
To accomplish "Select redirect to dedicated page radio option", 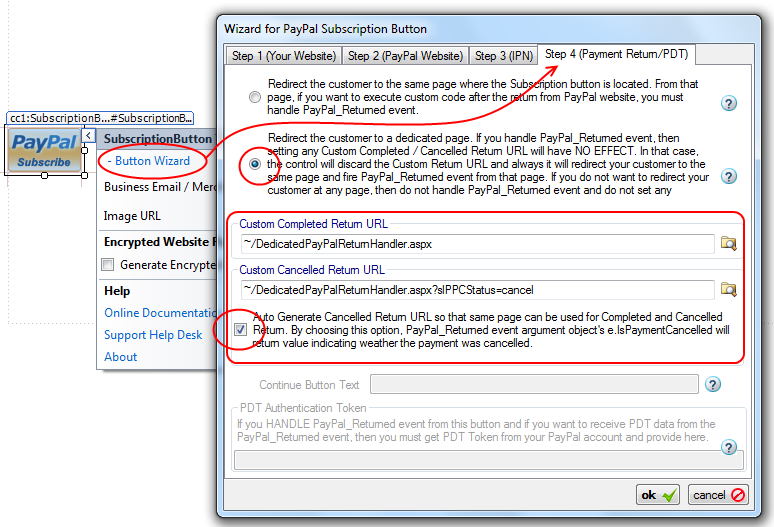I will pyautogui.click(x=255, y=164).
